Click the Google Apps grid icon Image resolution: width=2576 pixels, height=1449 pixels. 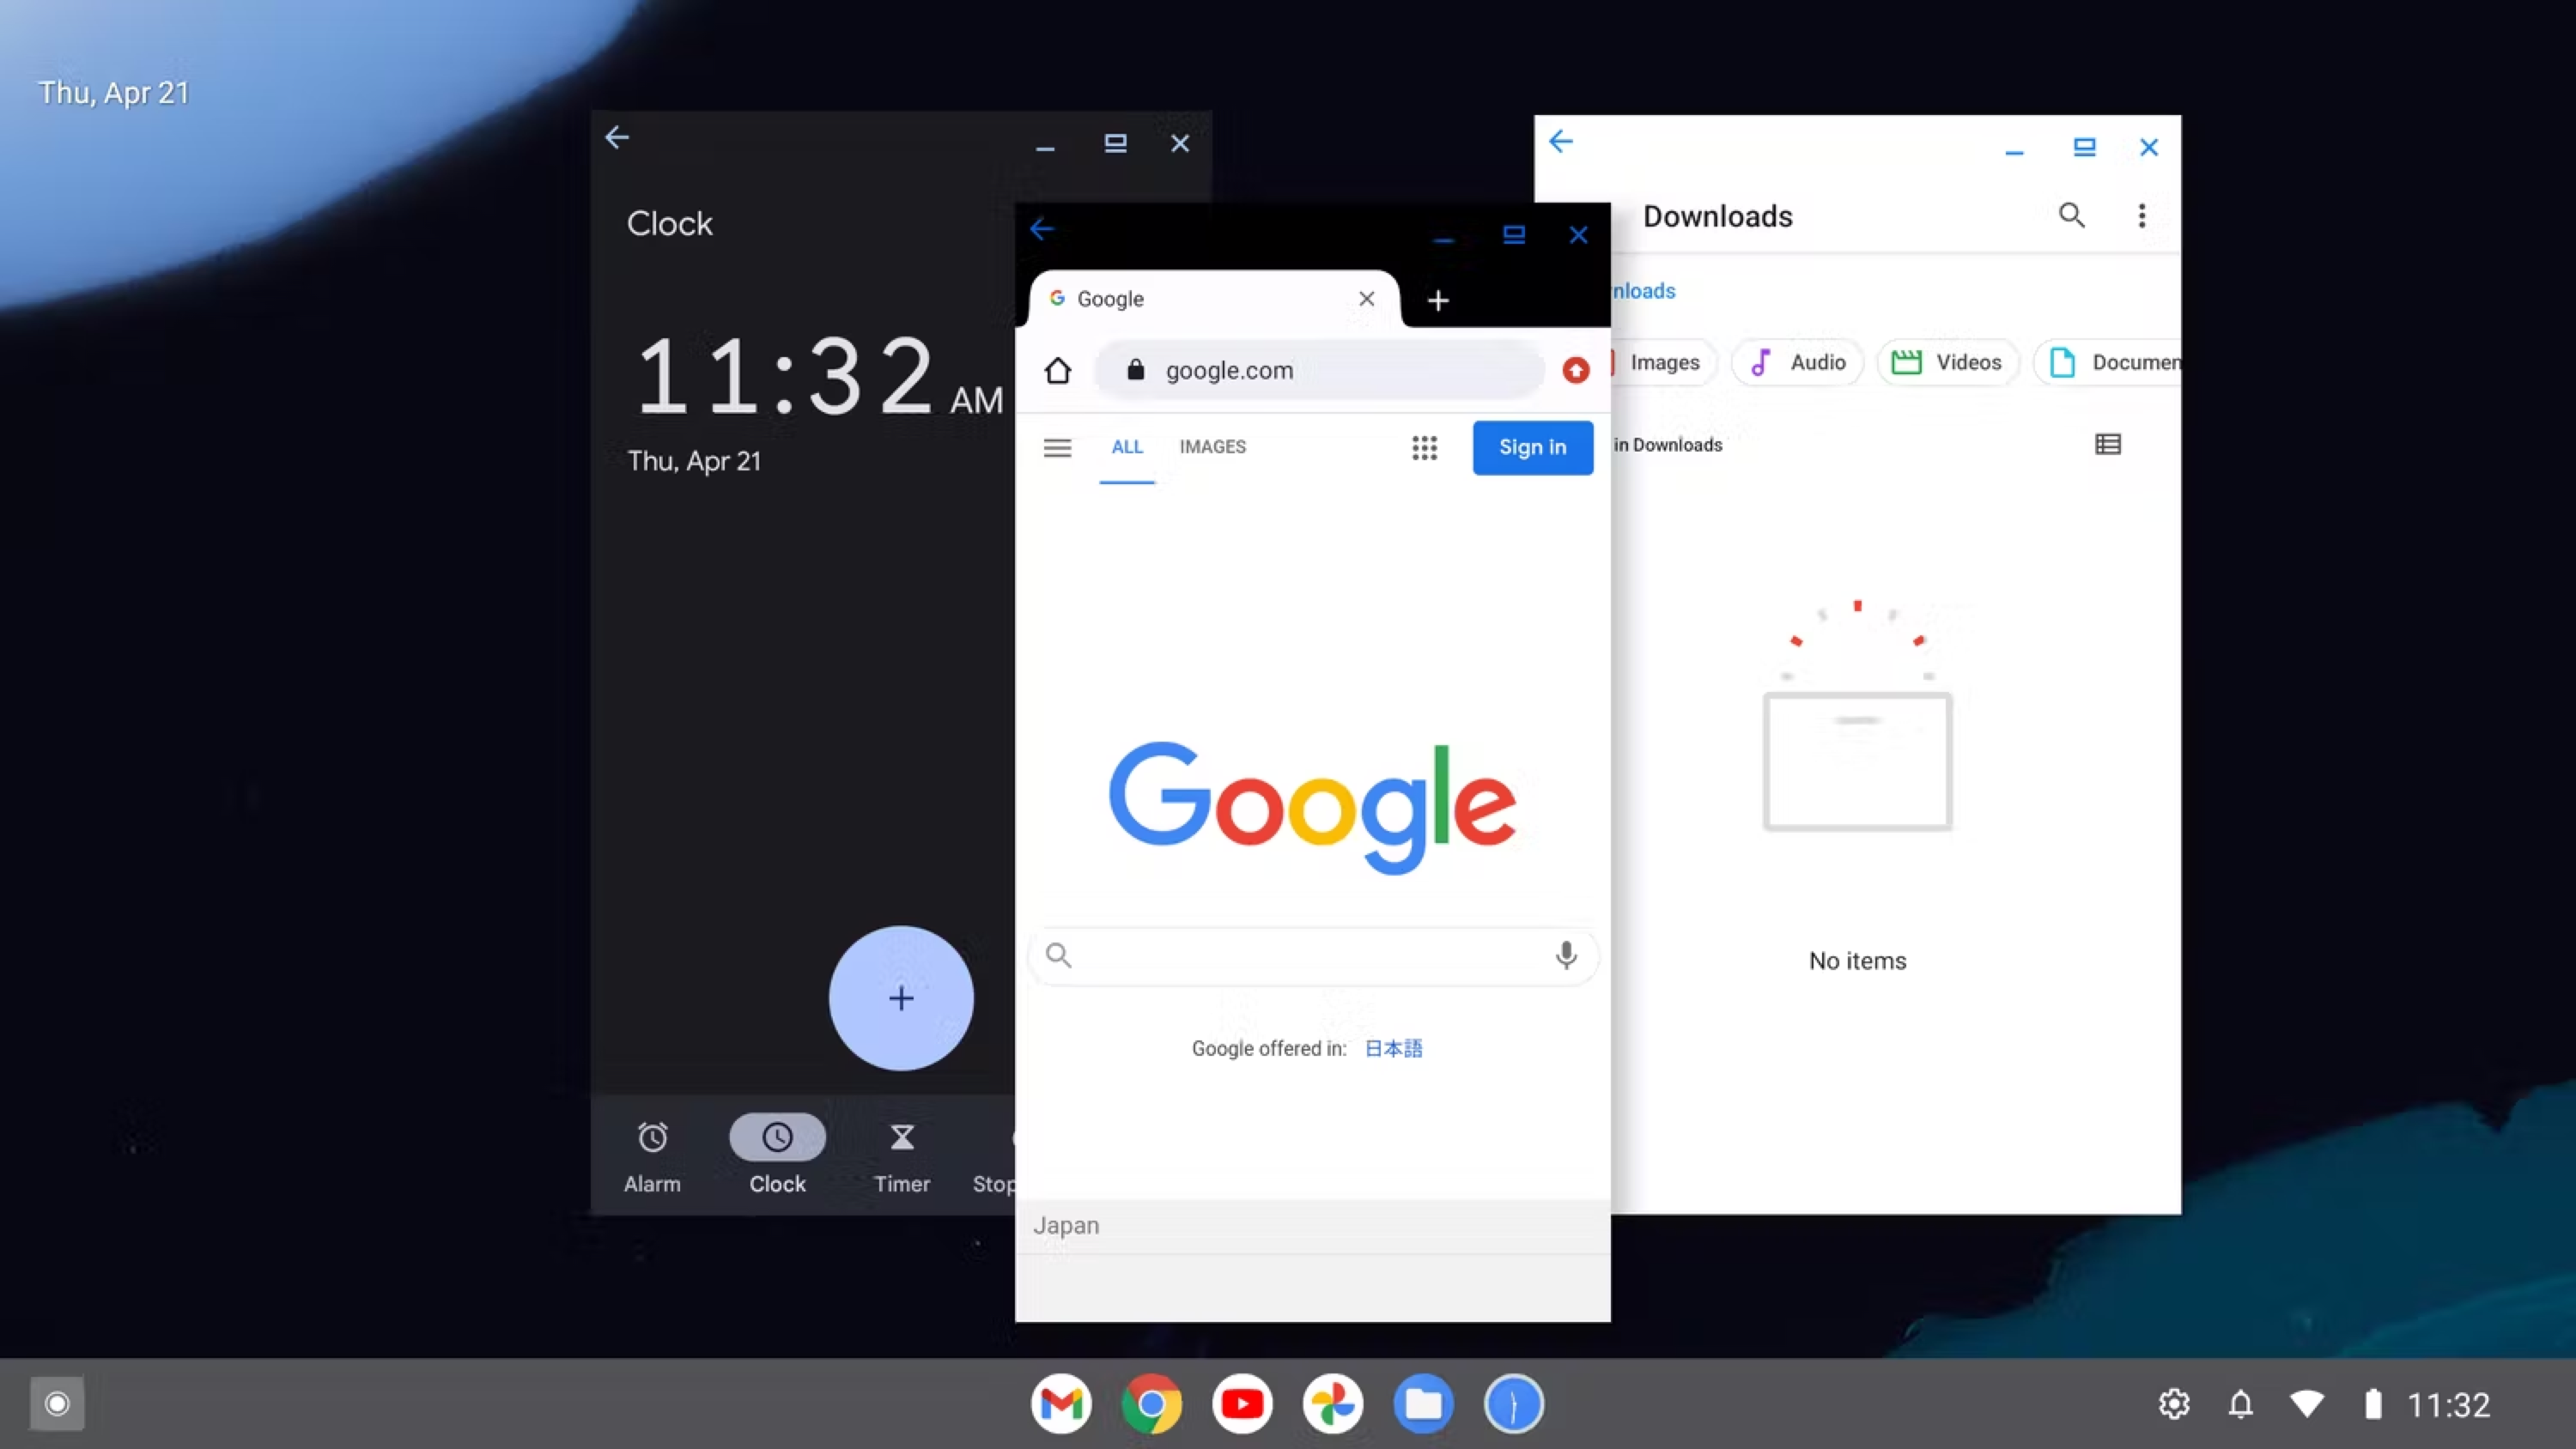click(x=1425, y=446)
